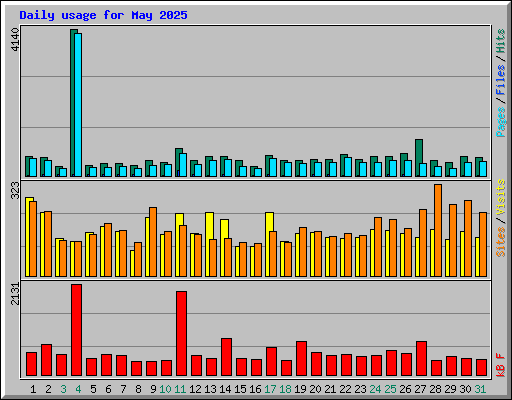The width and height of the screenshot is (512, 400).
Task: Click the orange bar for day 30
Action: [468, 238]
